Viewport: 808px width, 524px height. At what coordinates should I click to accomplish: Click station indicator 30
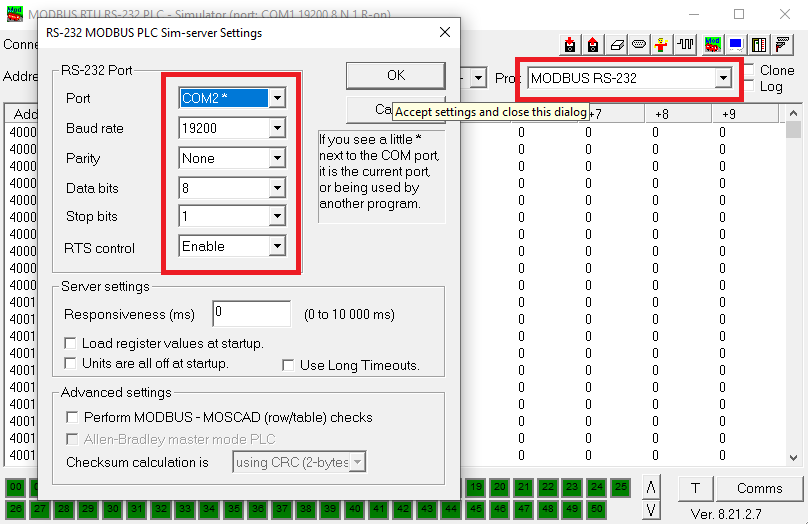click(112, 510)
